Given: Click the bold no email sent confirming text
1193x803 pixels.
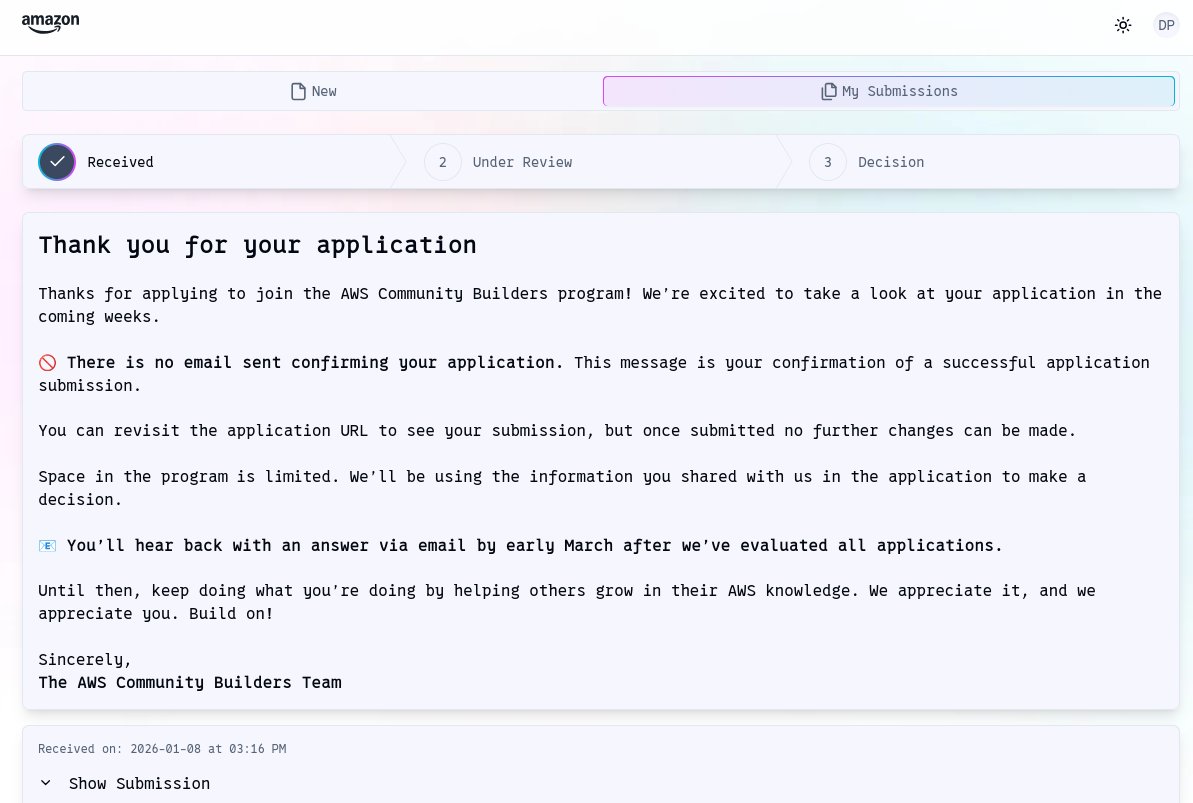Looking at the screenshot, I should 315,362.
